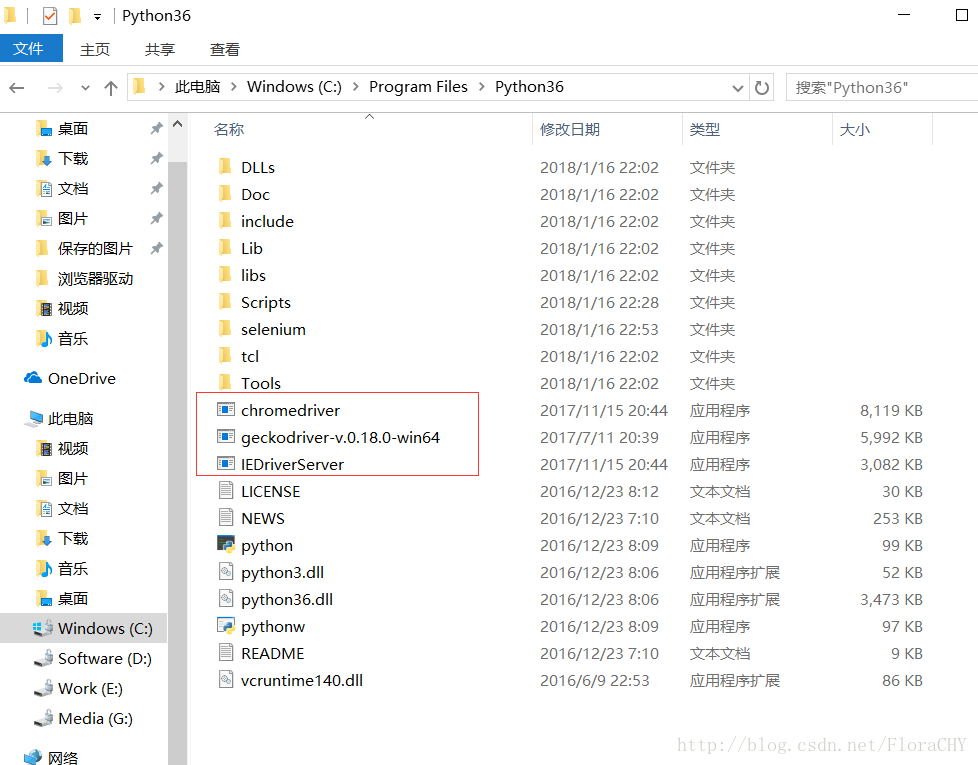
Task: Click the LICENSE text file icon
Action: 226,491
